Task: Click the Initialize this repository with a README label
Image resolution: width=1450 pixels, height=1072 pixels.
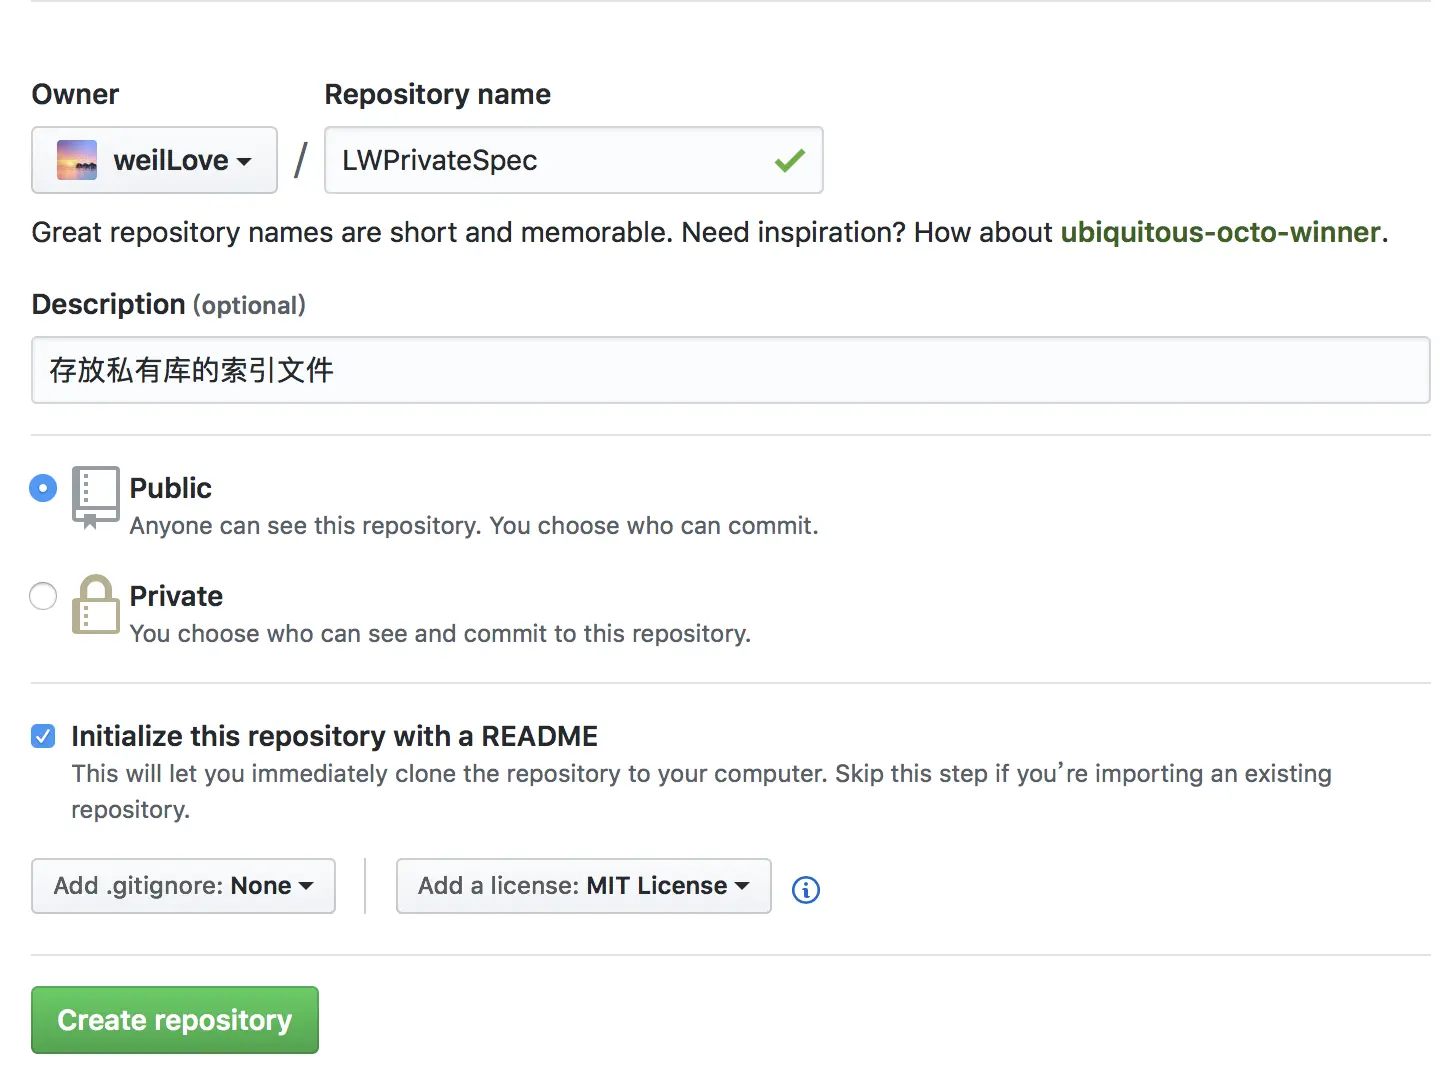Action: pyautogui.click(x=334, y=736)
